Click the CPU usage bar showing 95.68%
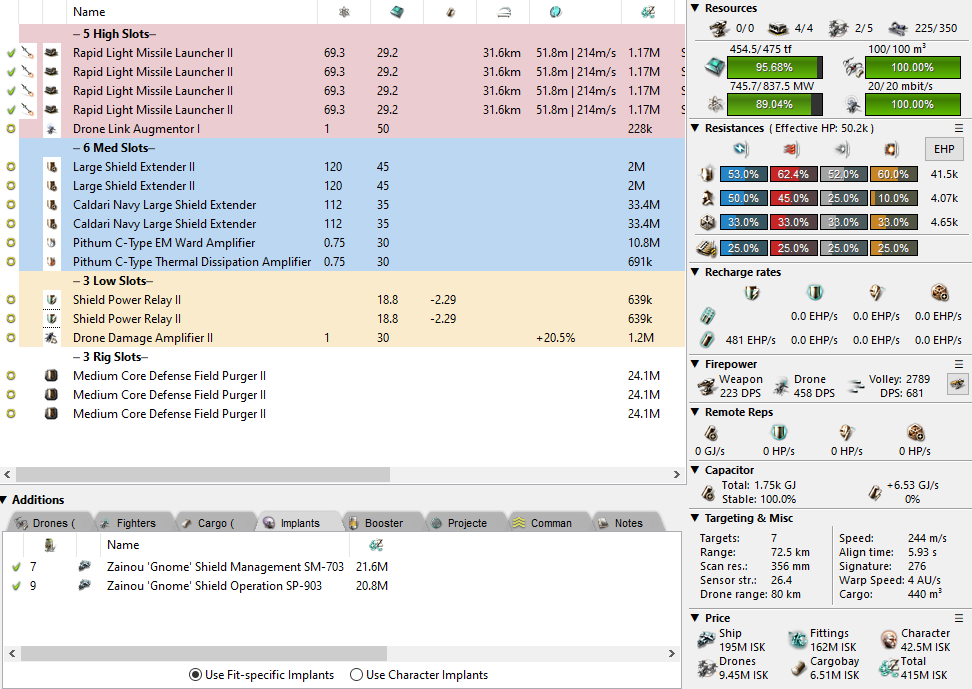 tap(775, 69)
